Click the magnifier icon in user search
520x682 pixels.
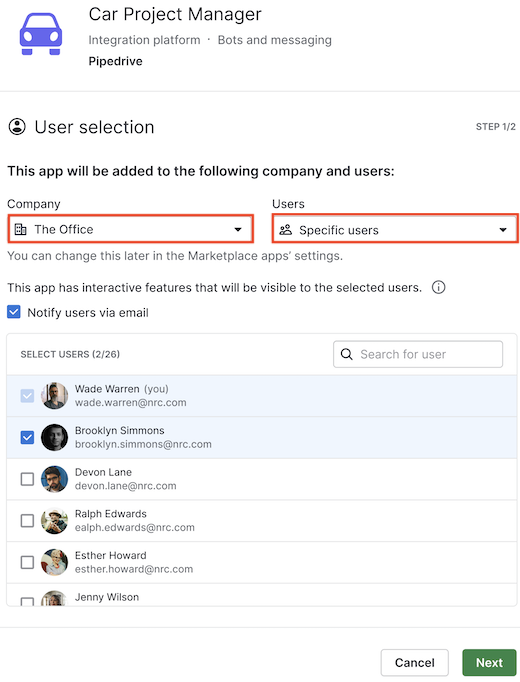[347, 354]
